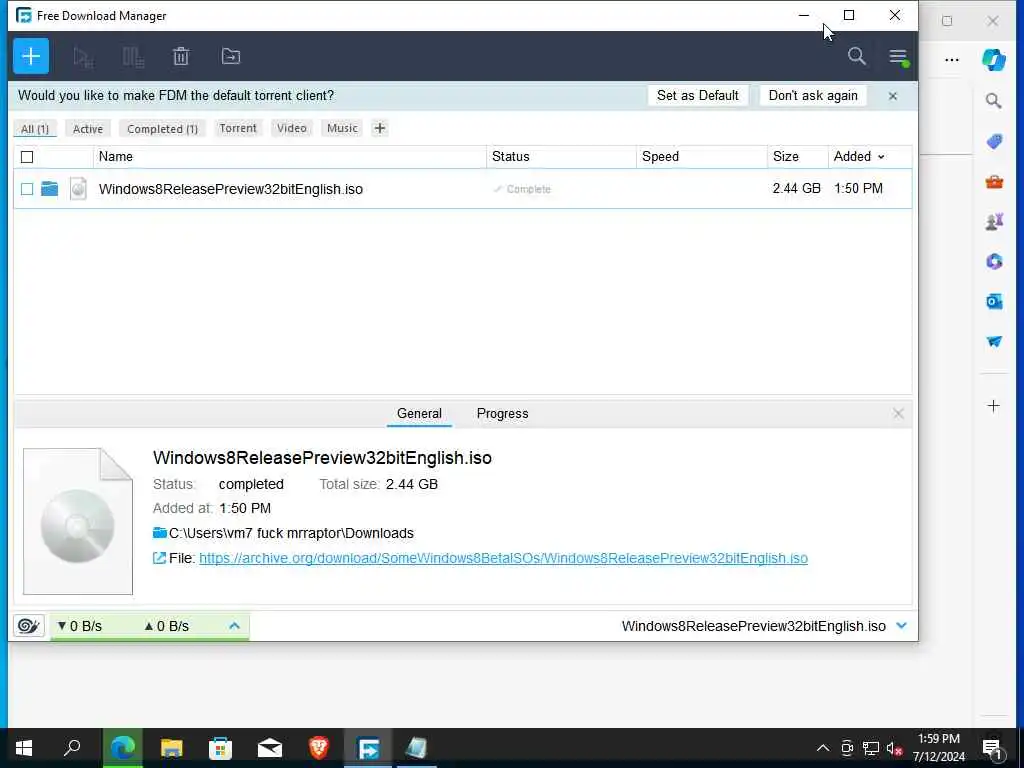Switch to Microsoft Edge on taskbar
1024x768 pixels.
(x=122, y=748)
